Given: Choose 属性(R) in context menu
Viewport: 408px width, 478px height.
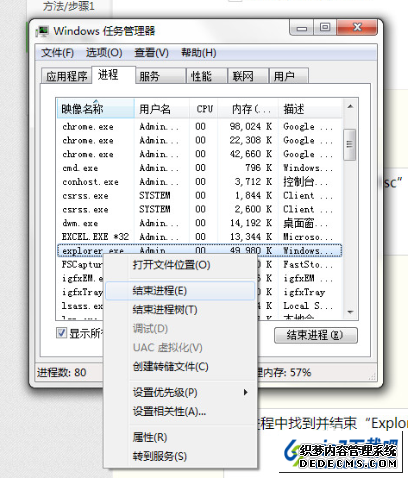Looking at the screenshot, I should pos(180,437).
